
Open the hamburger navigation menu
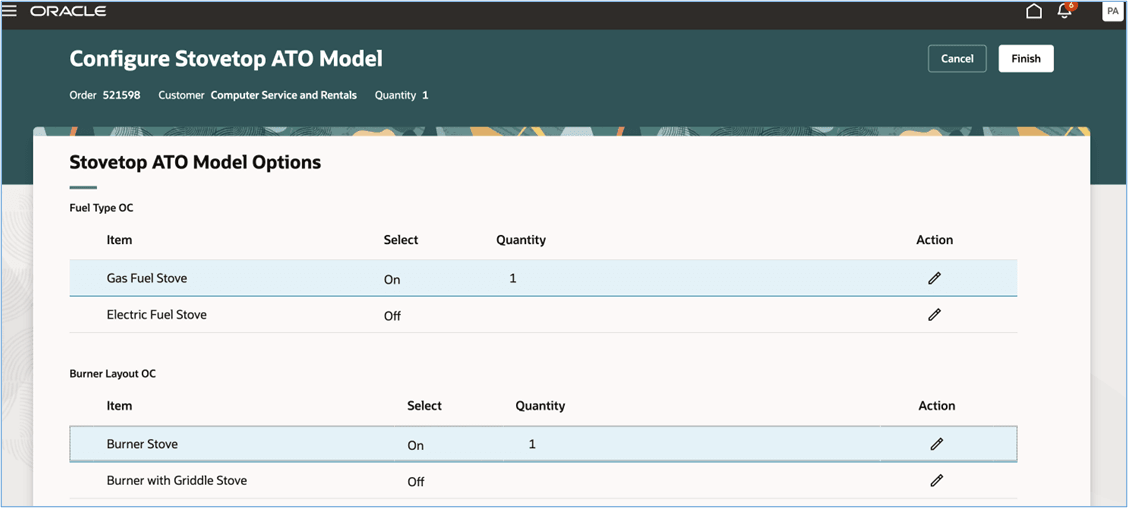[10, 11]
